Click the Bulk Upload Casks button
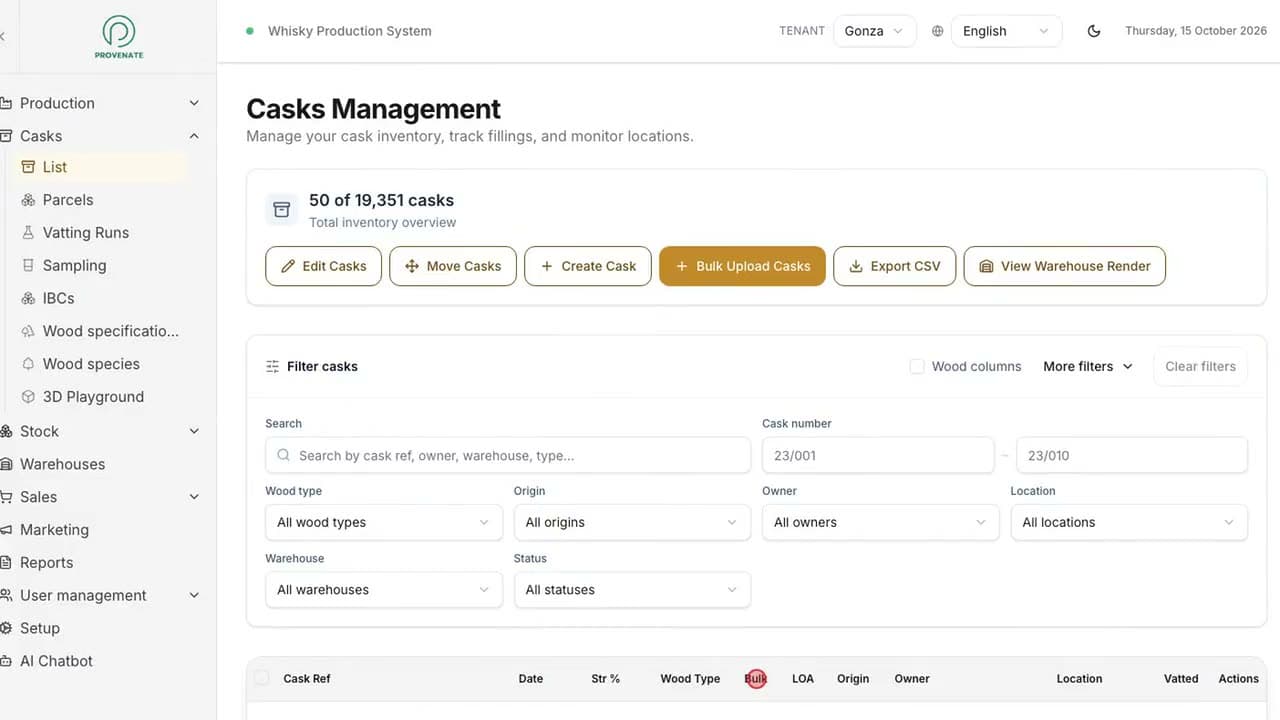The height and width of the screenshot is (720, 1280). tap(742, 266)
